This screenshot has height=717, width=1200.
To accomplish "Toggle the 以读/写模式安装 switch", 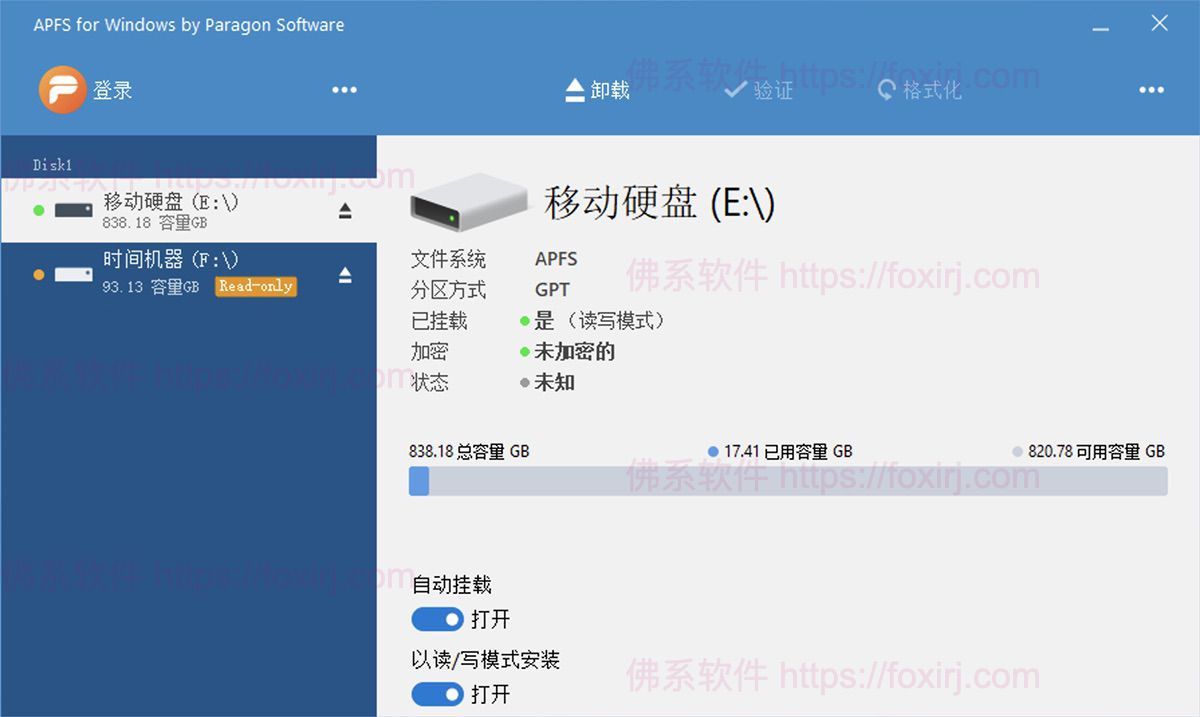I will 437,694.
